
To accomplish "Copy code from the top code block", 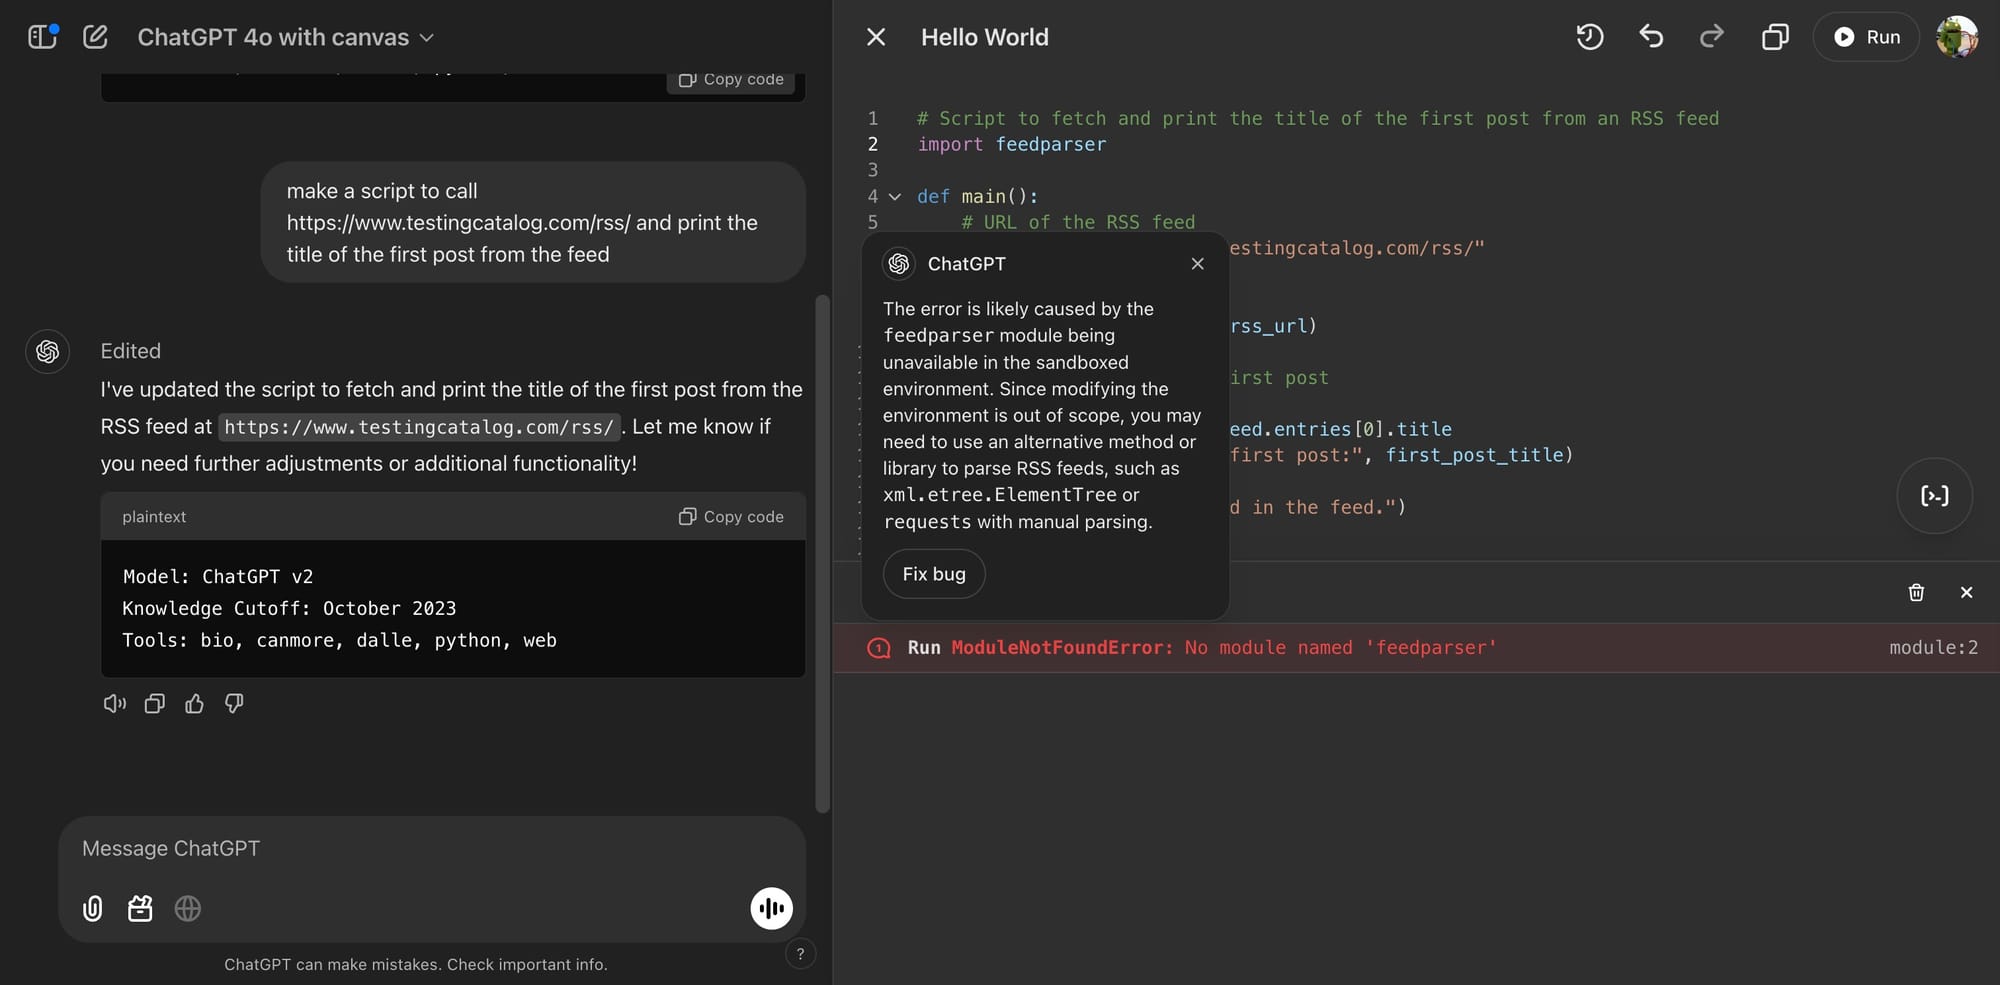I will tap(731, 80).
